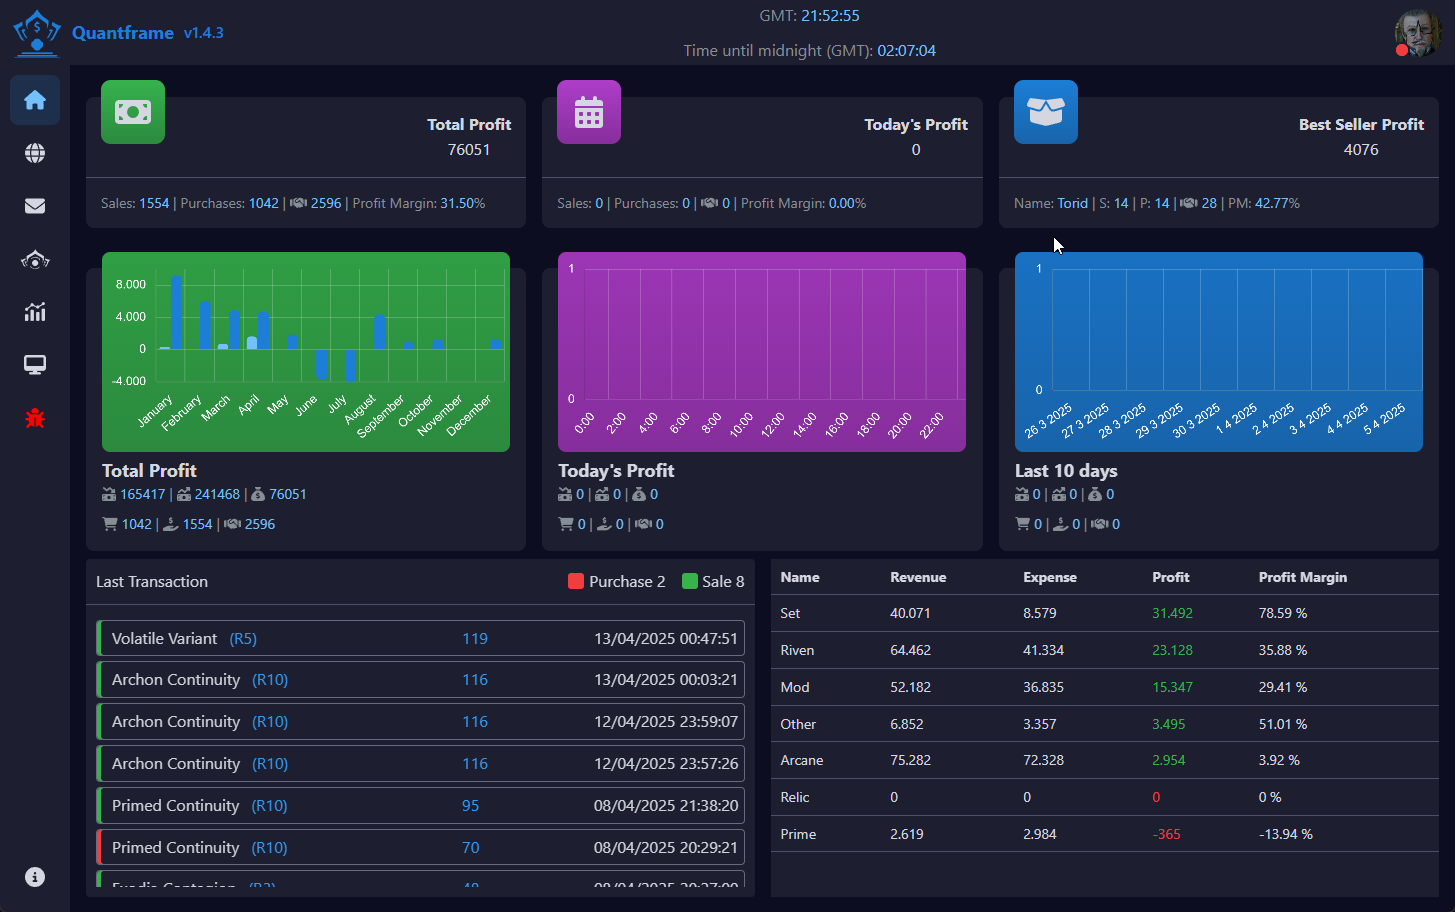
Task: Click the sidebar icon below the envelope
Action: point(35,260)
